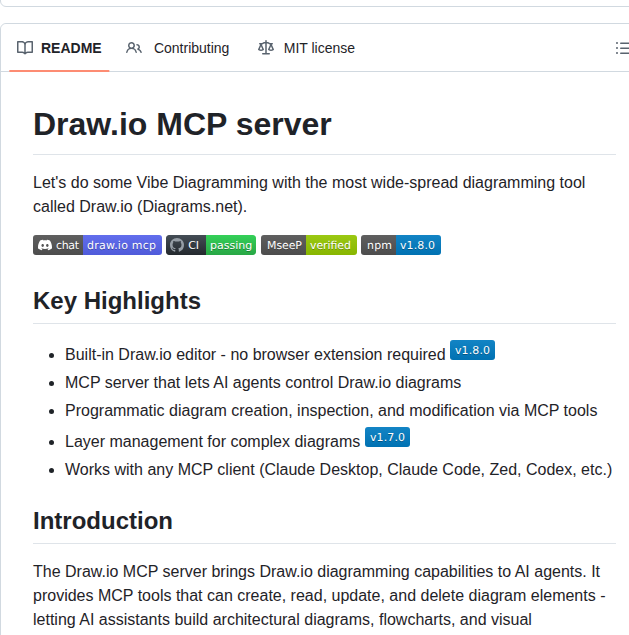
Task: Click the 'Layer management for complex diagrams' text
Action: (x=213, y=441)
